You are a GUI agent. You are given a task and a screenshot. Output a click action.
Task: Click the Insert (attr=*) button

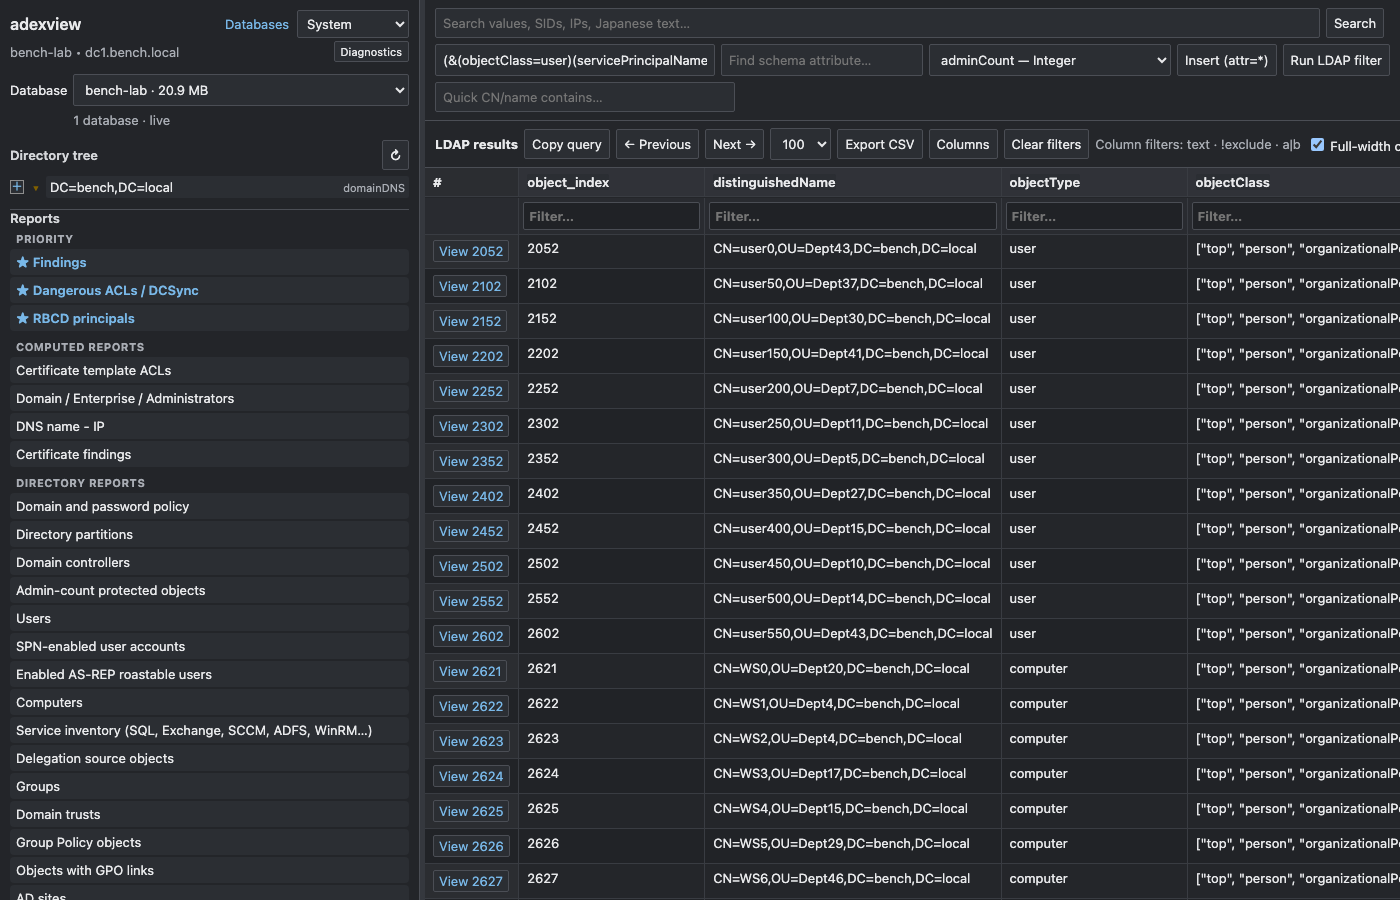tap(1226, 60)
